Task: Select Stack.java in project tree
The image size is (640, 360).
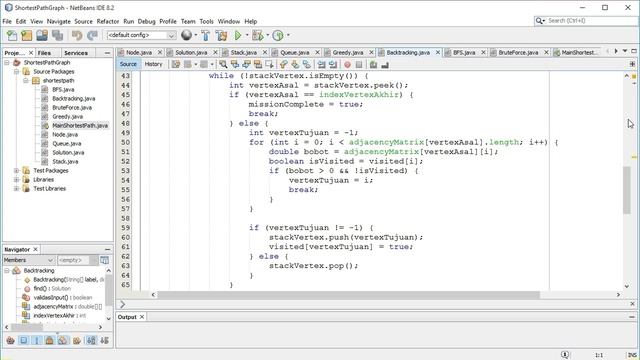Action: pos(65,162)
